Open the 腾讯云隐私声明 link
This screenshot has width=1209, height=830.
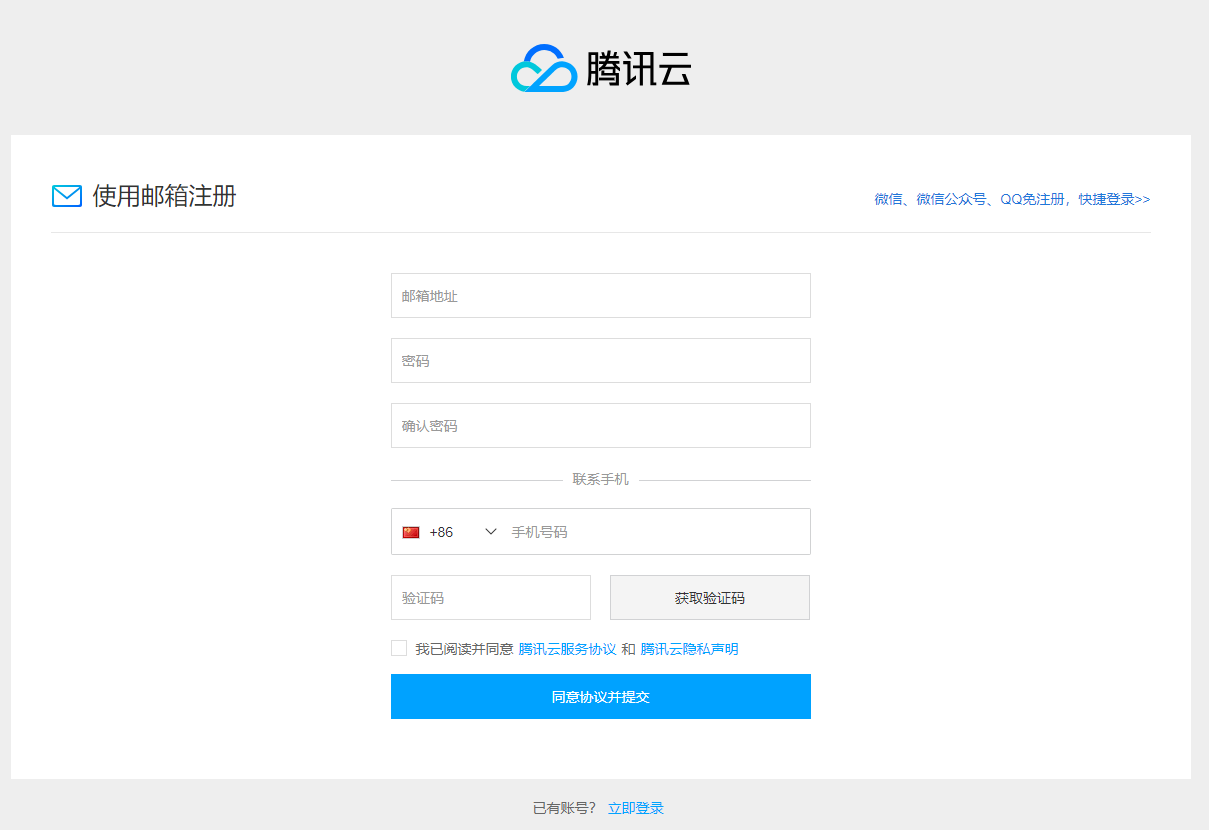tap(689, 649)
